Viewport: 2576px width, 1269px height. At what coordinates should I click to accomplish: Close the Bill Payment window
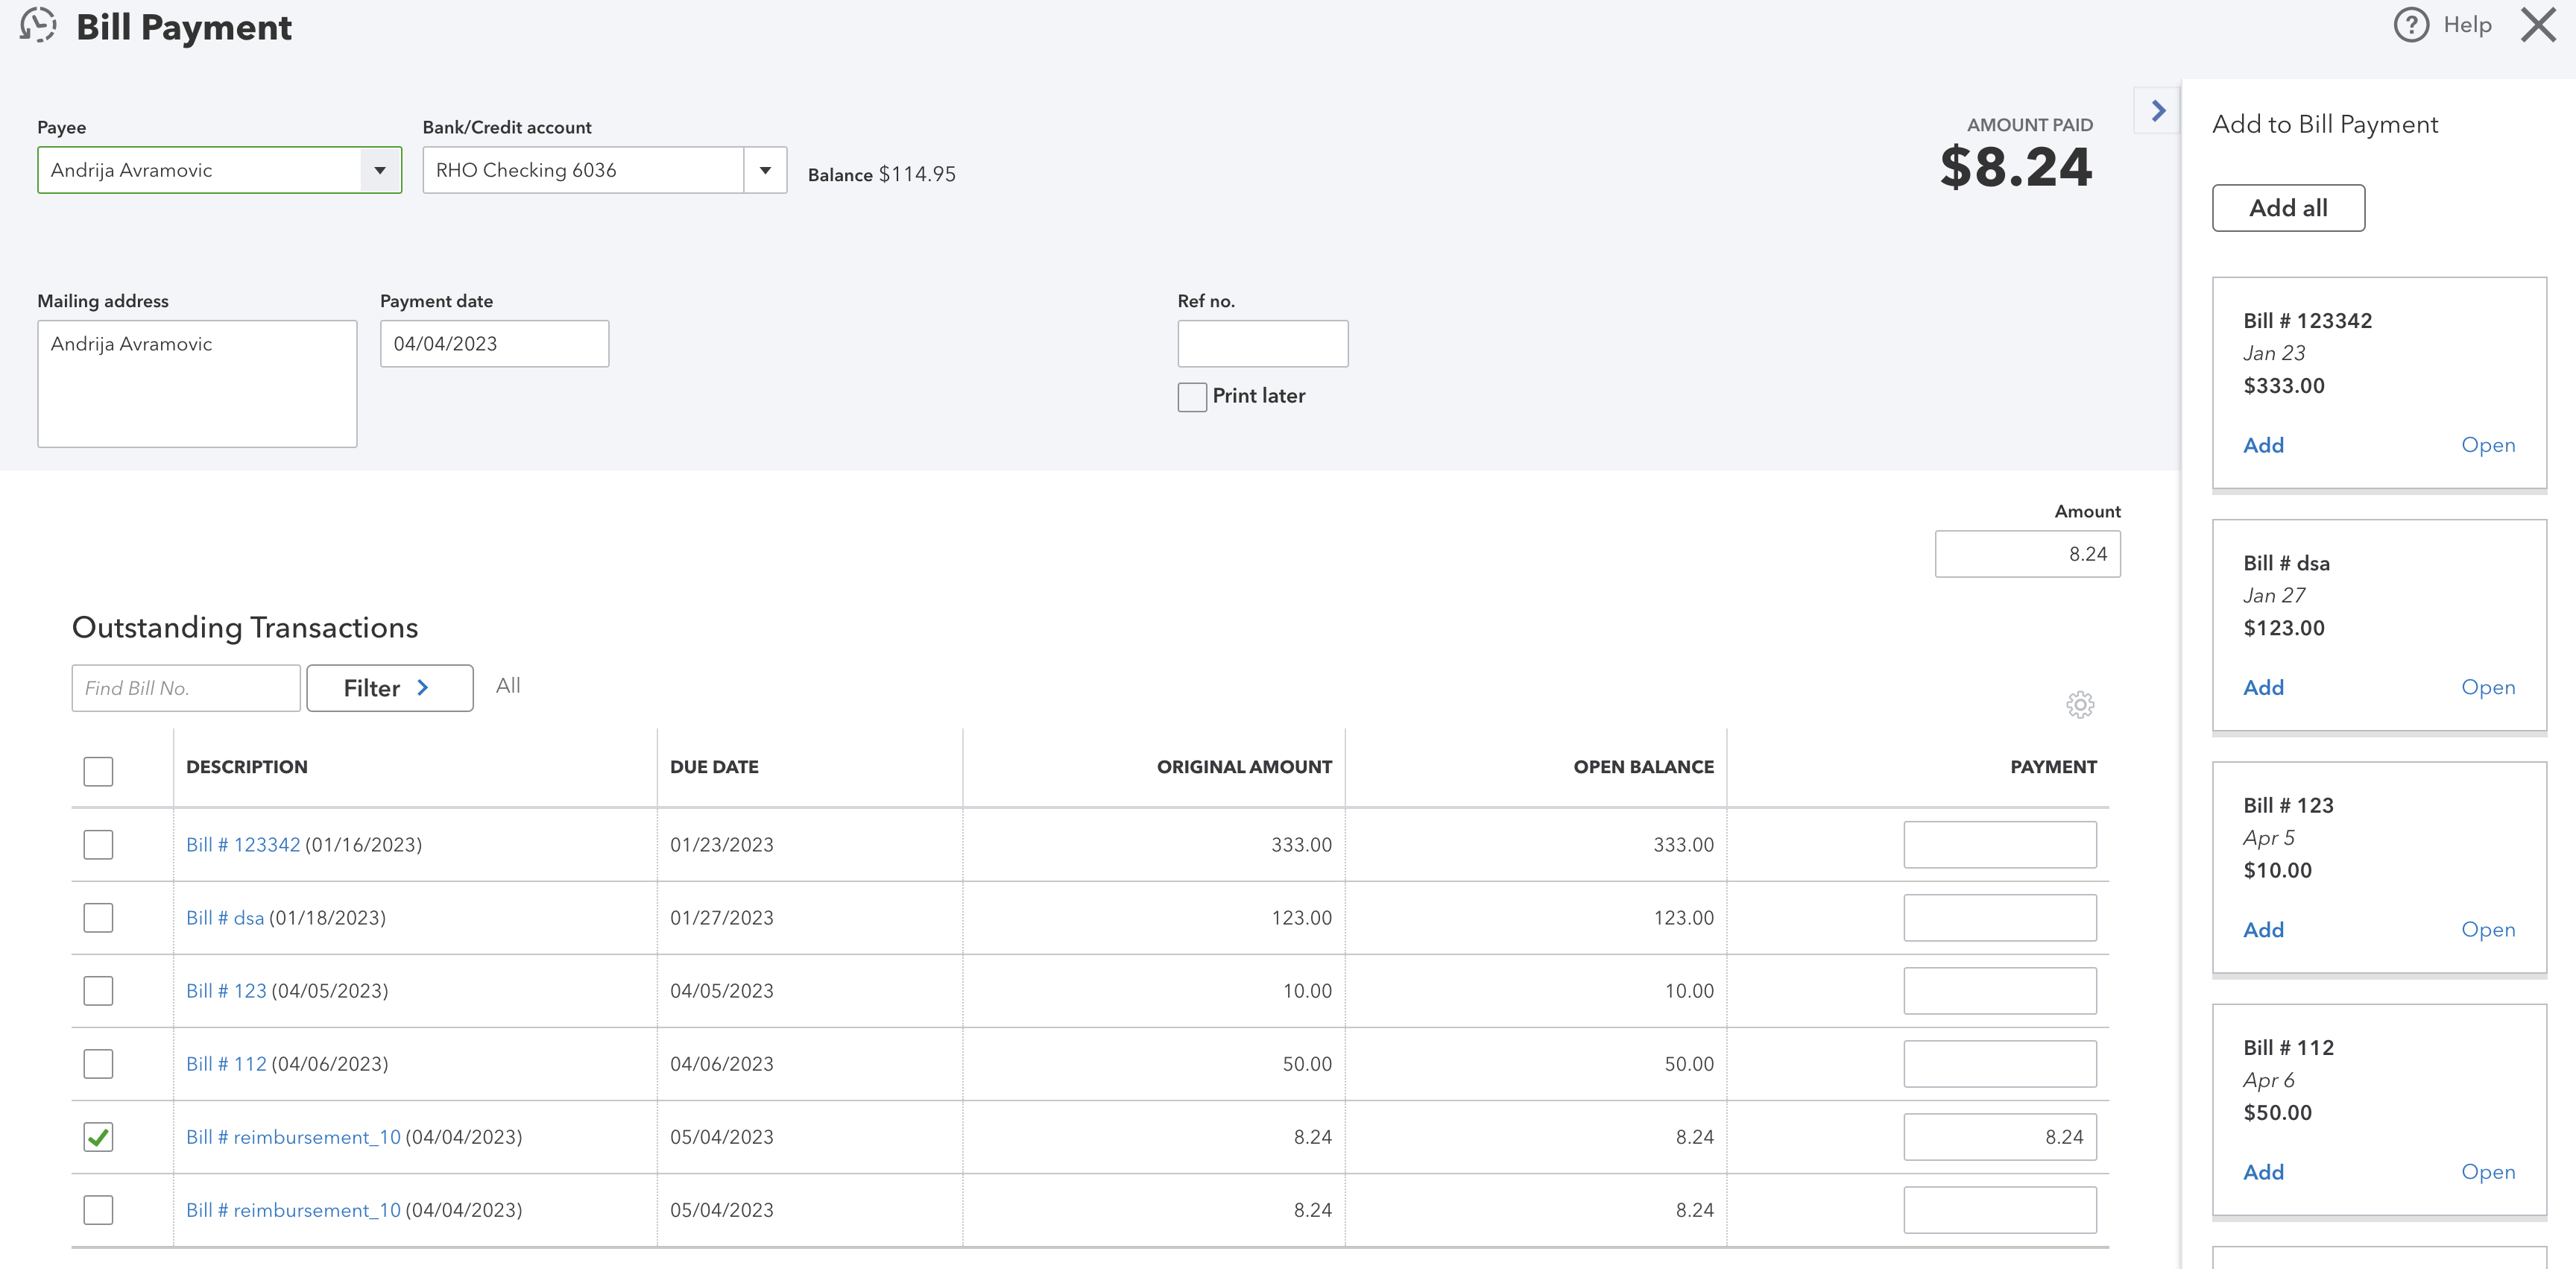2538,25
